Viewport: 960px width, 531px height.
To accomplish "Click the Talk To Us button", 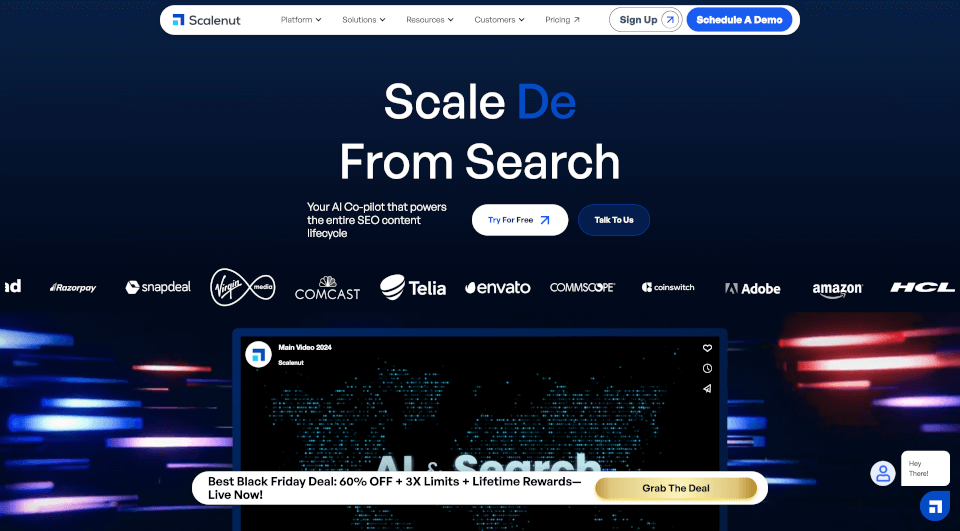I will tap(613, 220).
